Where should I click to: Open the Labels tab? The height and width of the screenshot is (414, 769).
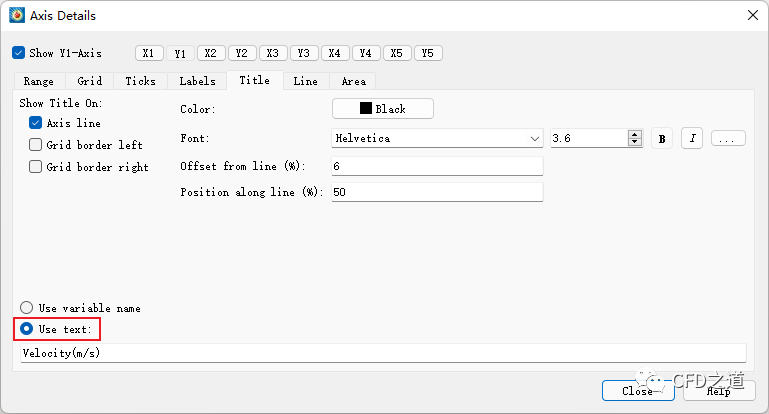197,81
